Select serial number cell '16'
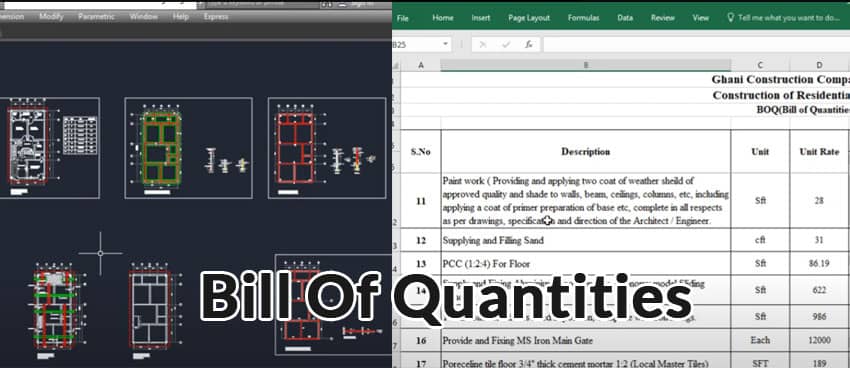Screen dimensions: 850x368 [421, 340]
